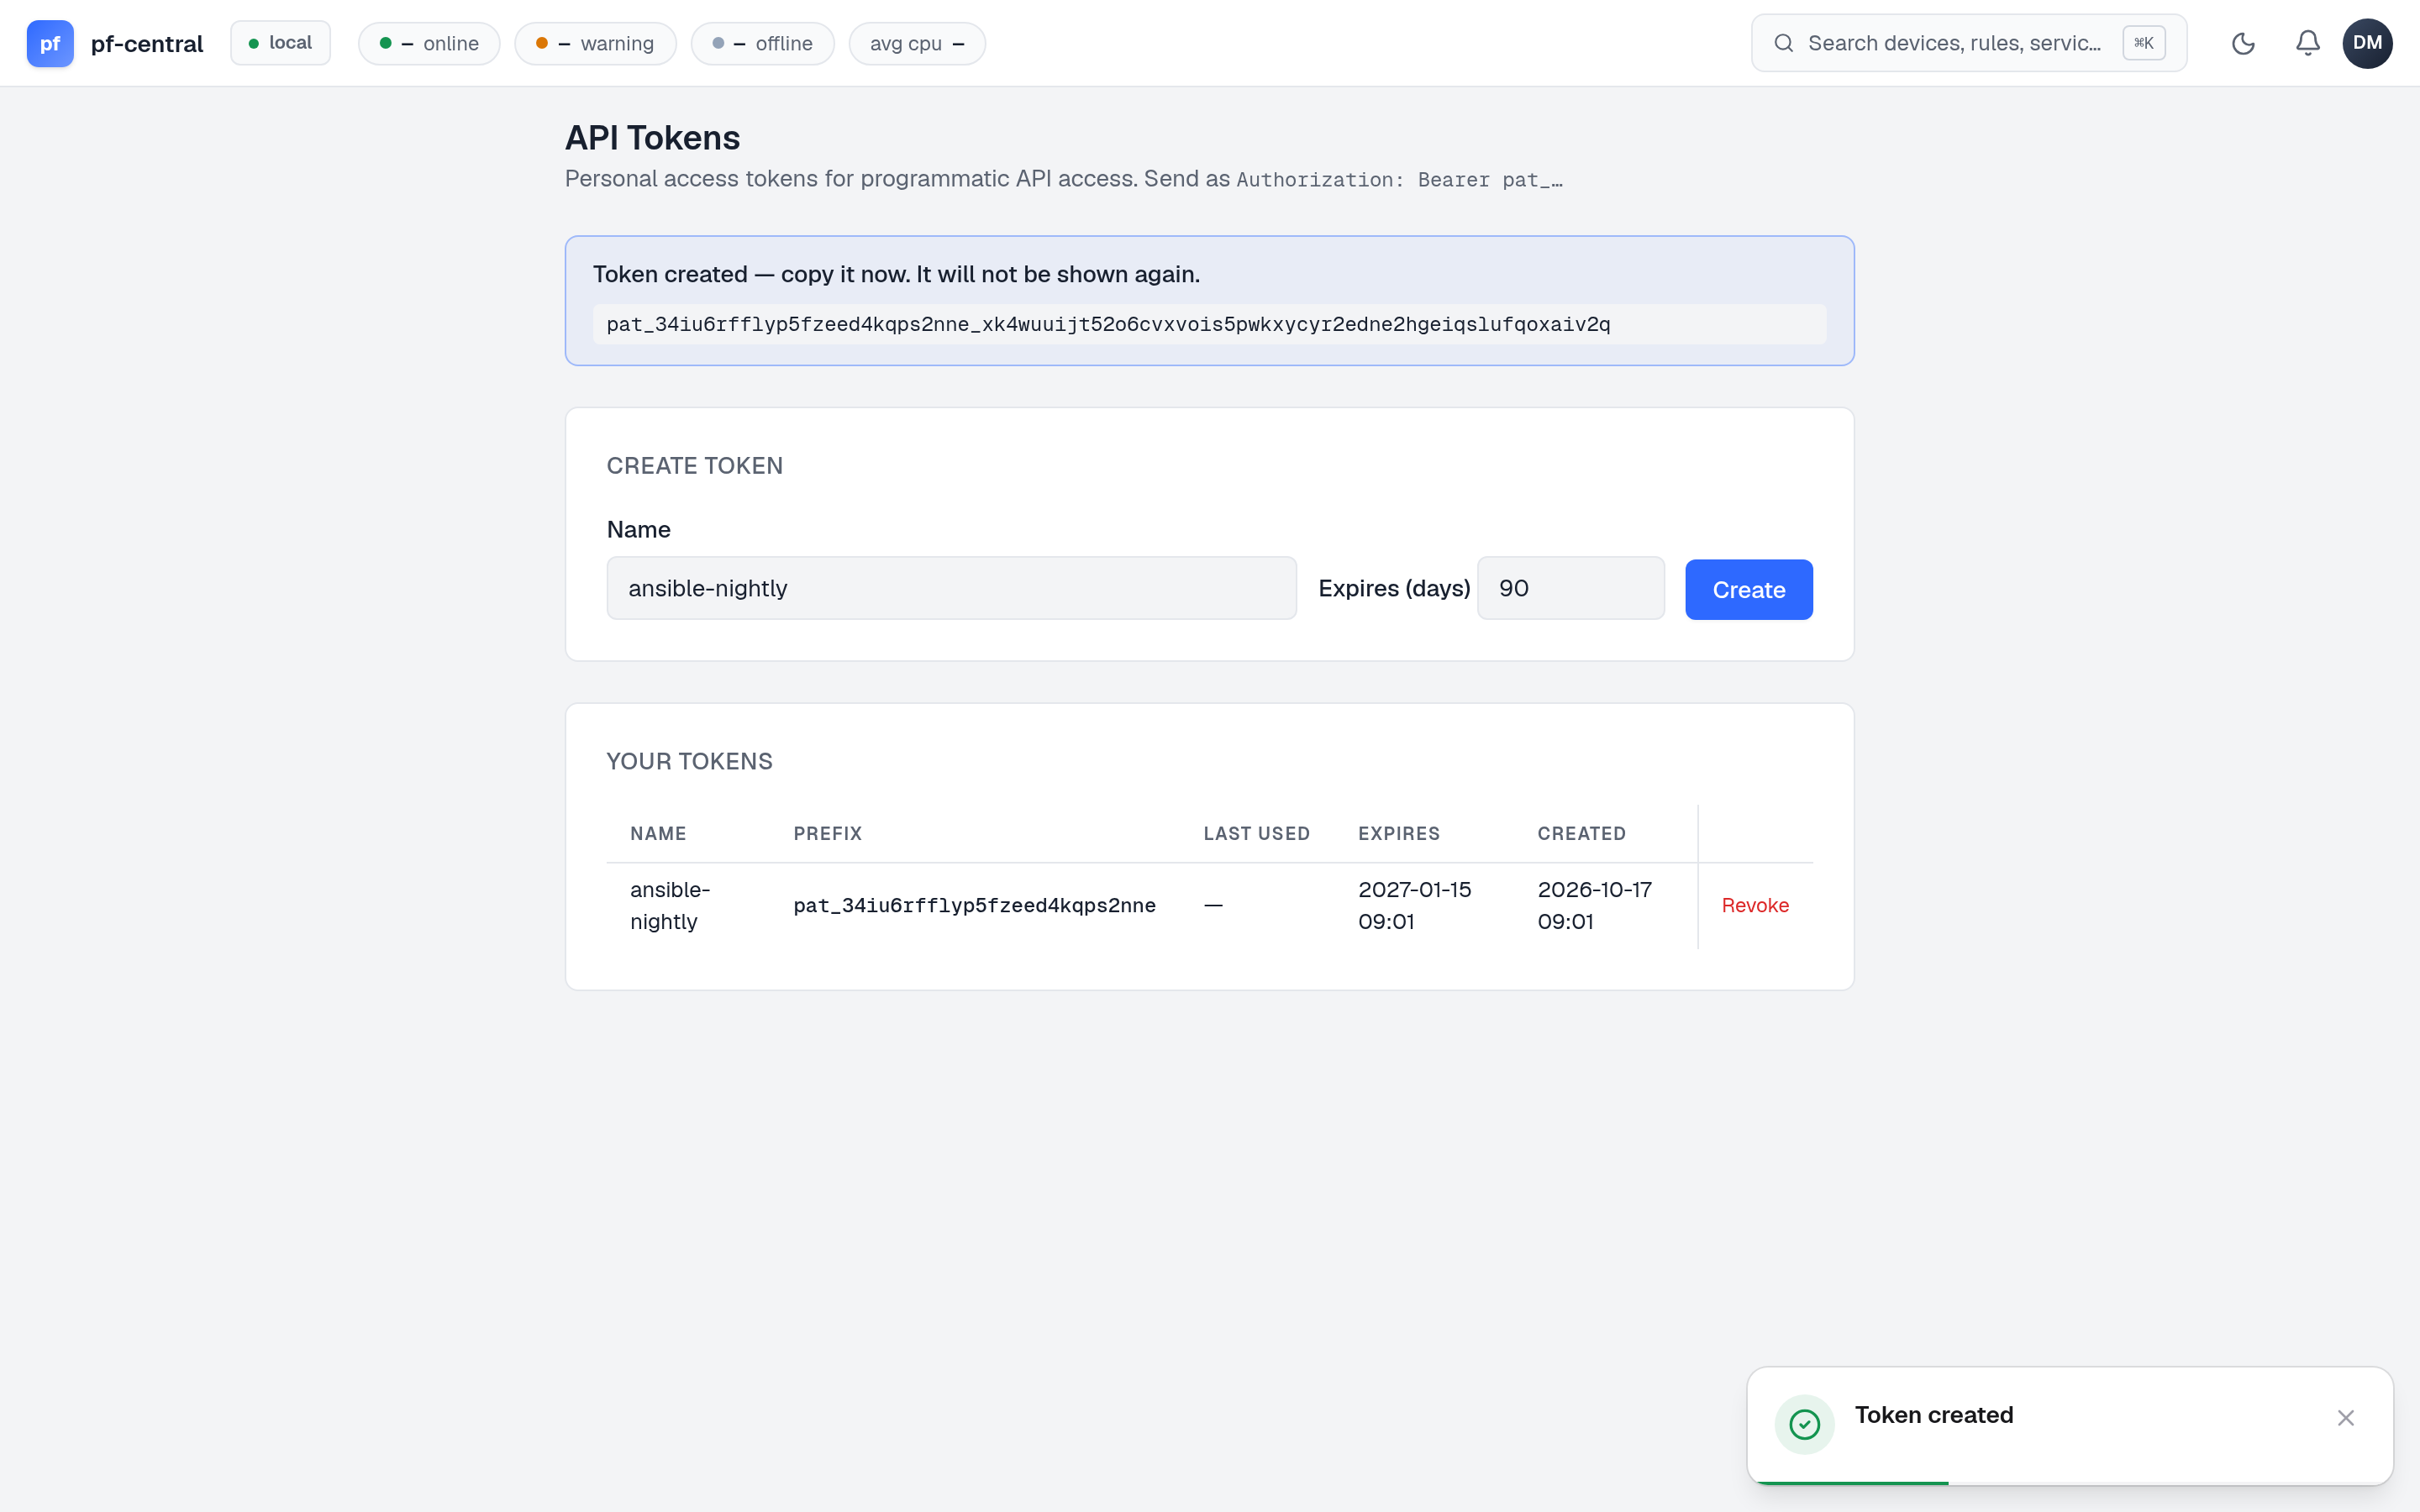The width and height of the screenshot is (2420, 1512).
Task: Toggle dark mode with the moon icon
Action: coord(2243,43)
